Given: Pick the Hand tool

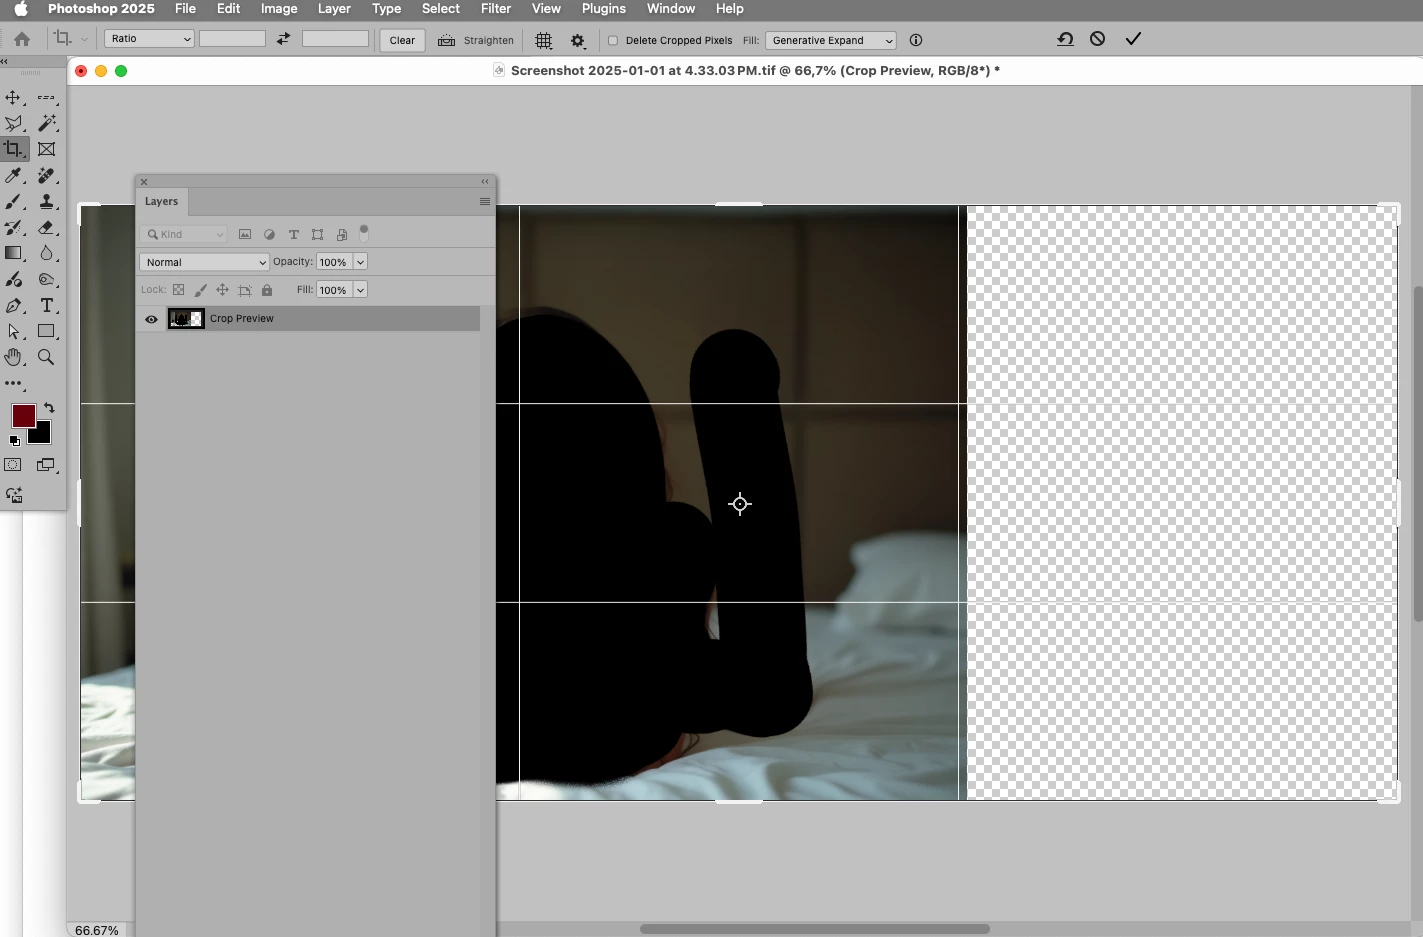Looking at the screenshot, I should click(14, 357).
